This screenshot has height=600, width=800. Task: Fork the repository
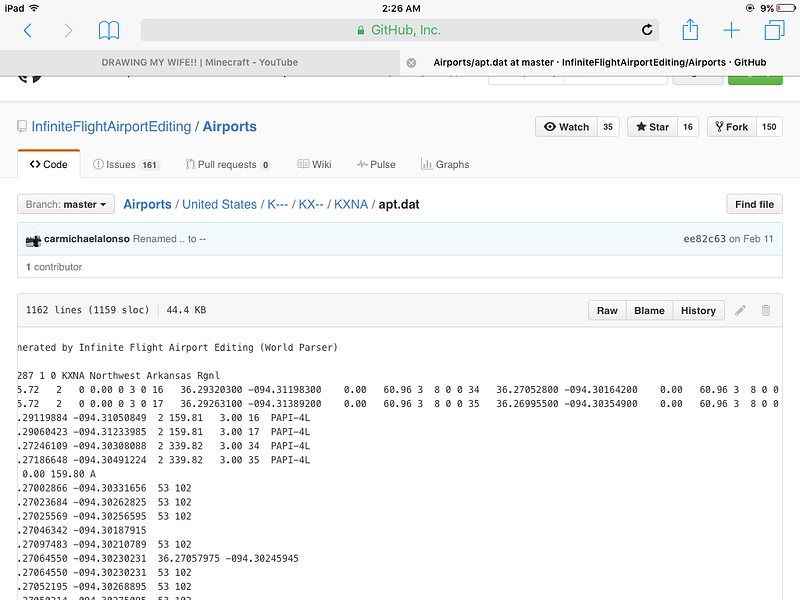pyautogui.click(x=732, y=127)
